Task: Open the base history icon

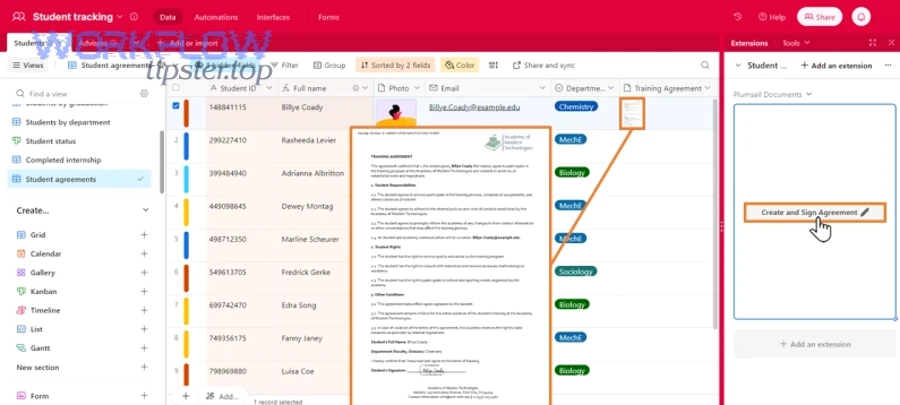Action: click(x=738, y=17)
